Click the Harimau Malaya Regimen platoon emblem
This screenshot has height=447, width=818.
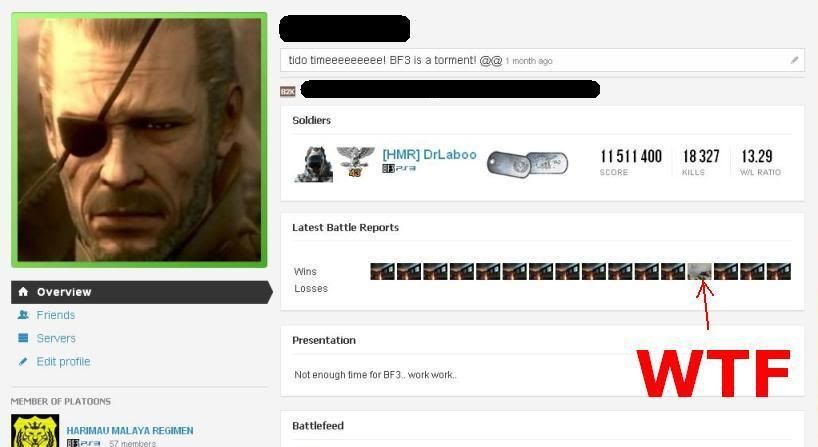pos(35,431)
